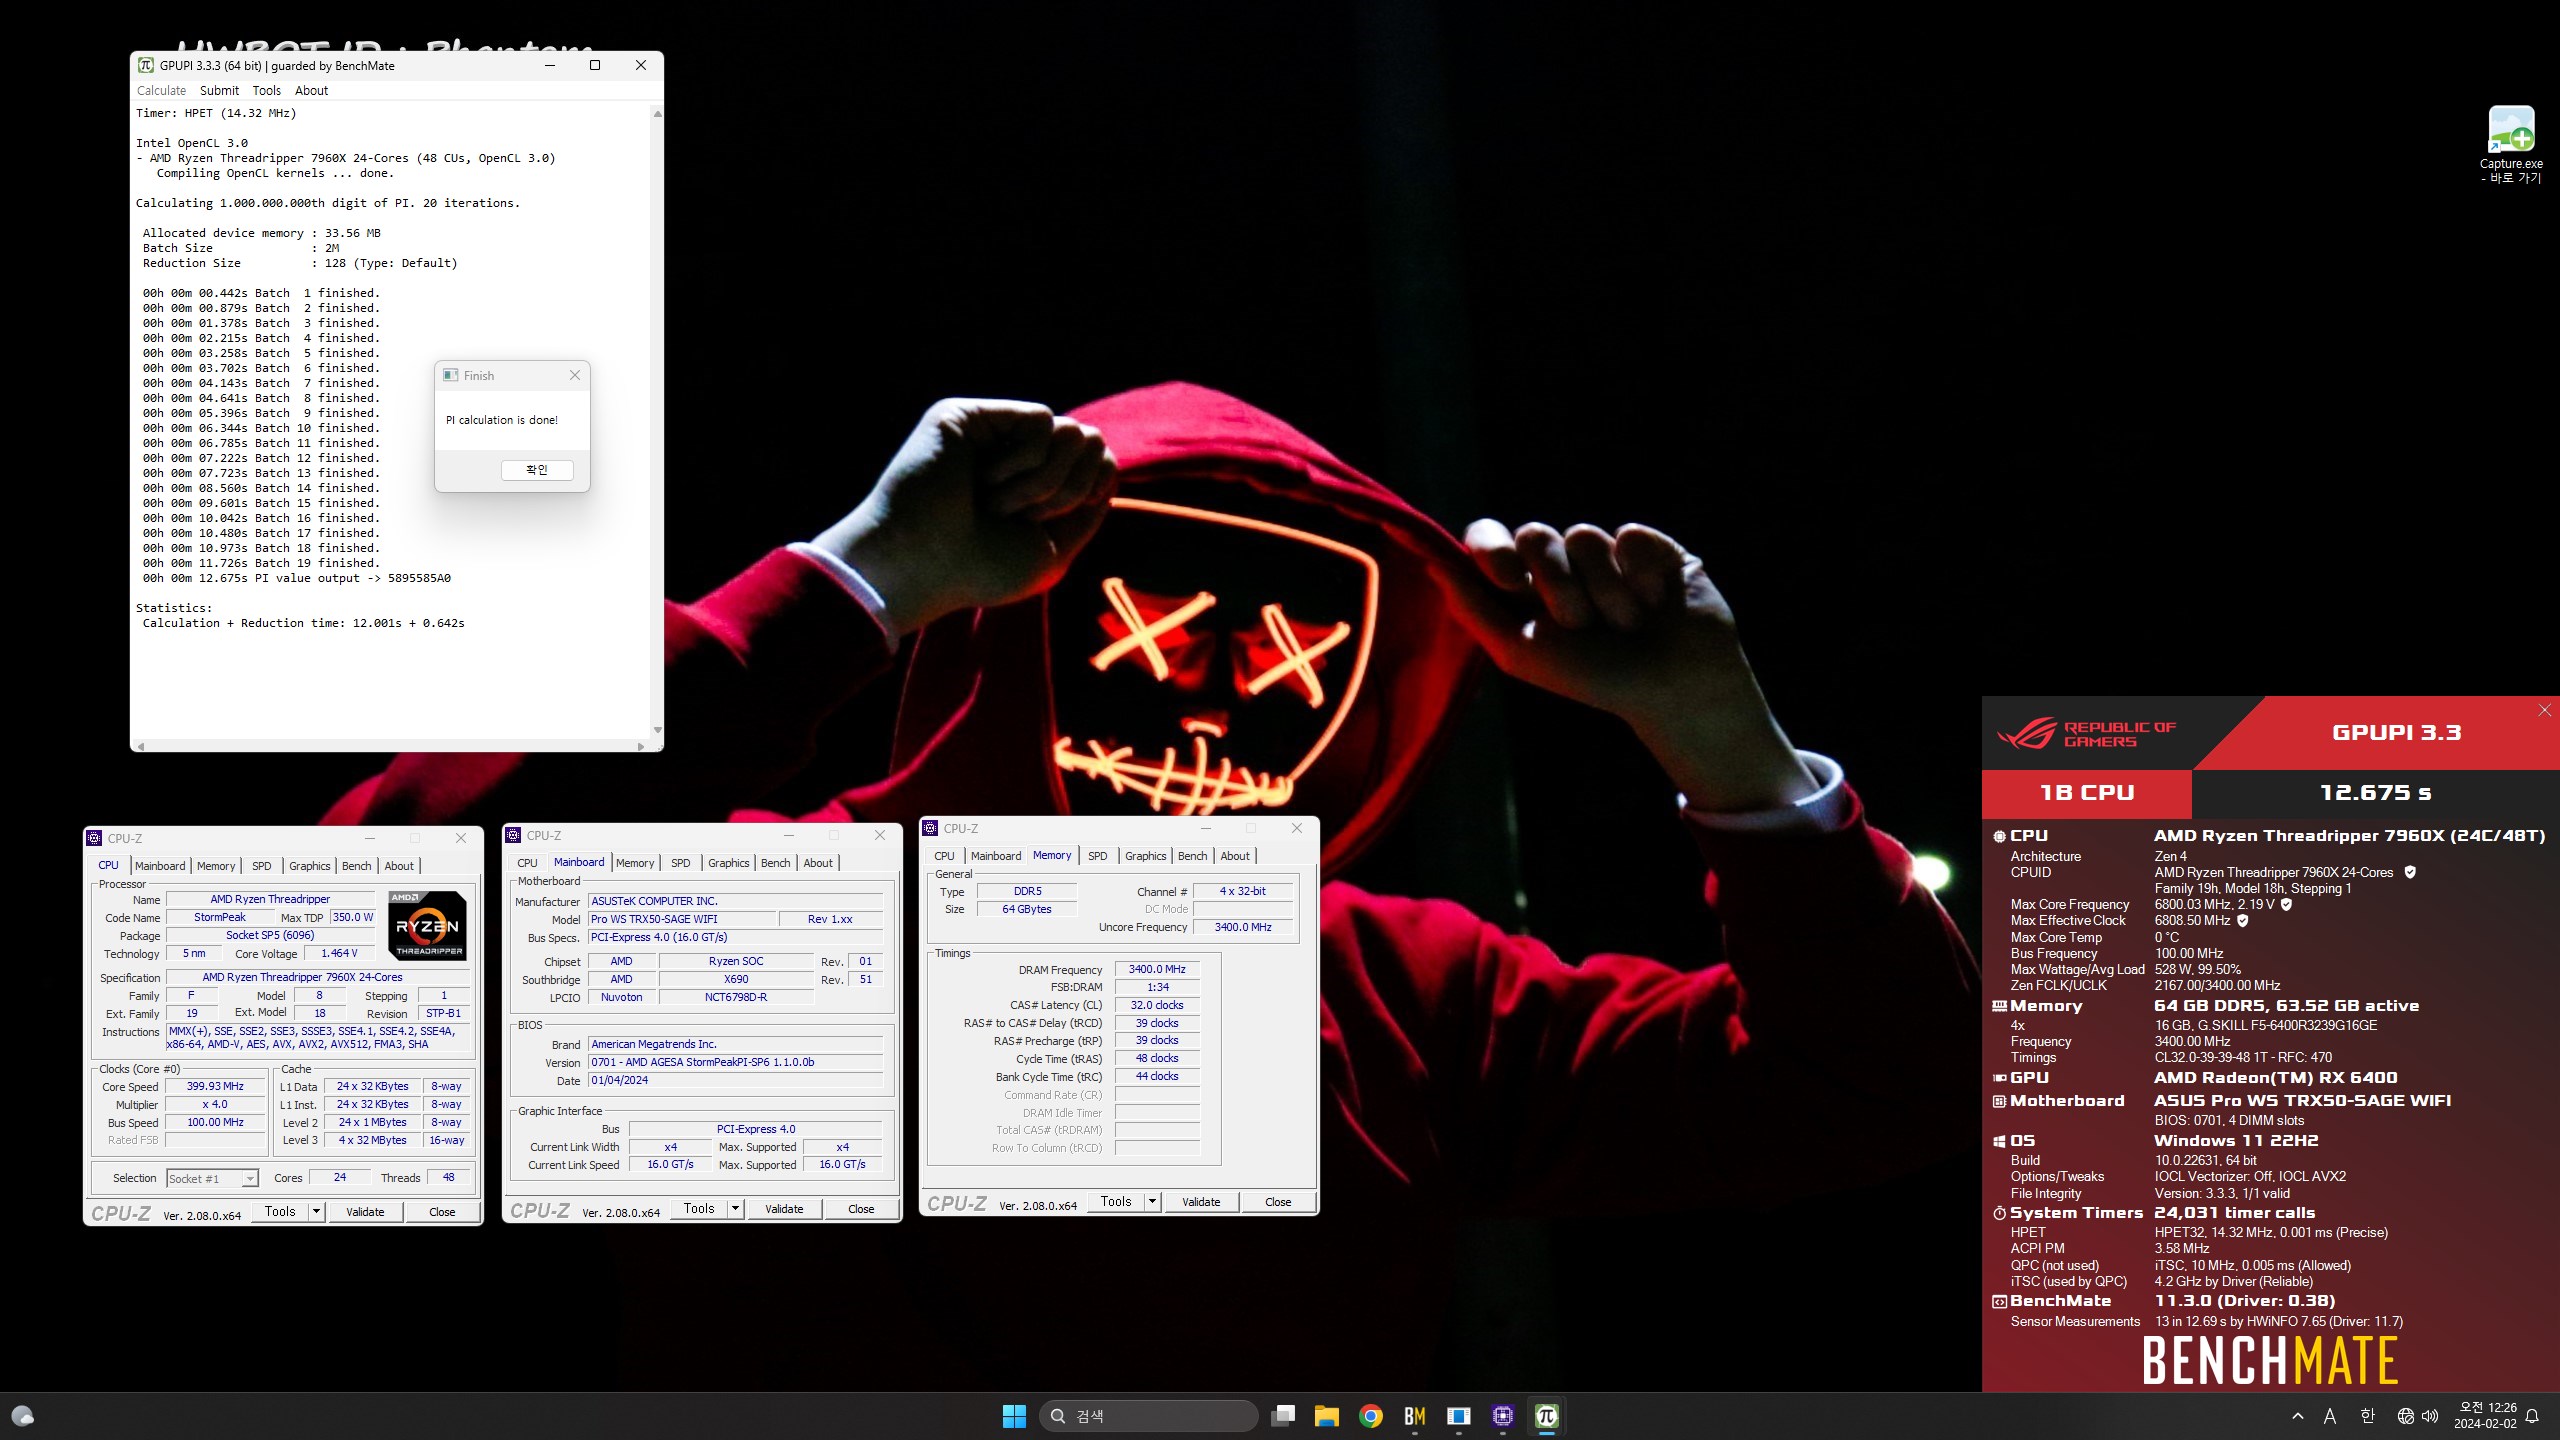This screenshot has height=1440, width=2560.
Task: Open Mainboard tab in Memory CPU-Z window
Action: [x=996, y=856]
